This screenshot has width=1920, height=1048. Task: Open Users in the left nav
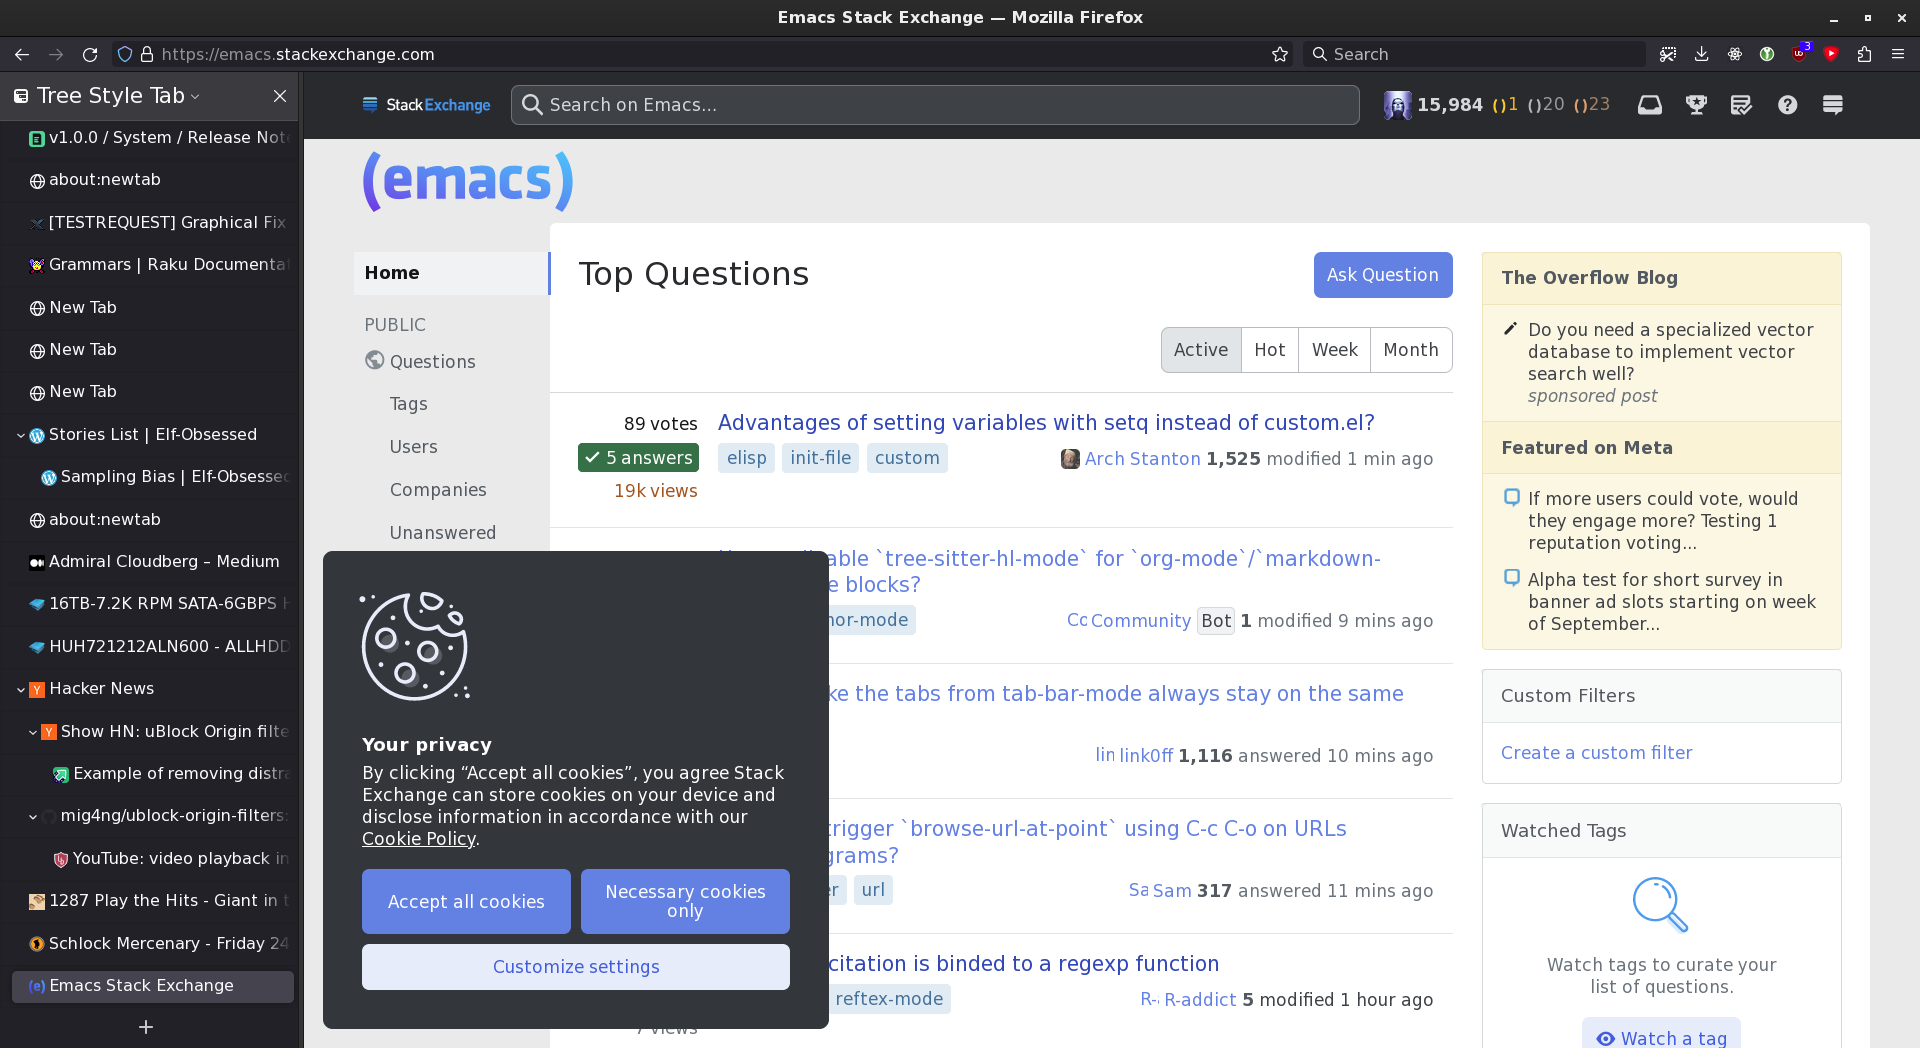[414, 447]
